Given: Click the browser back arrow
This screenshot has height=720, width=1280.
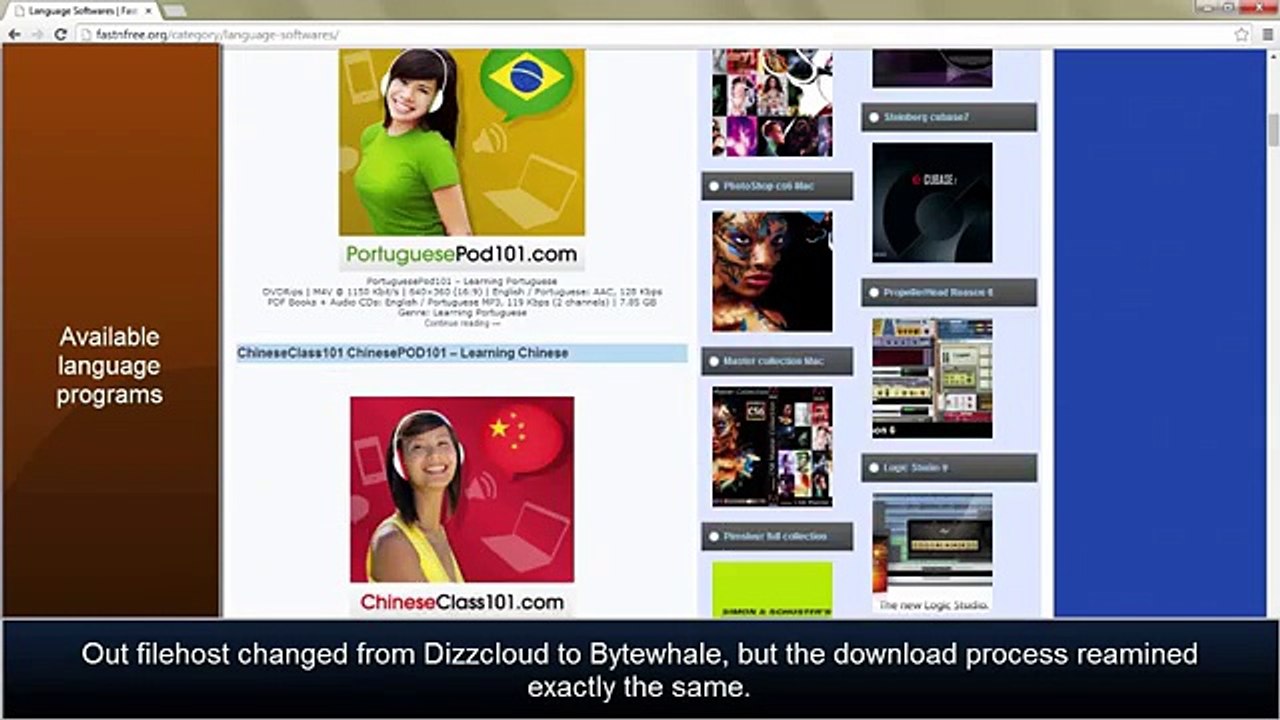Looking at the screenshot, I should tap(15, 34).
